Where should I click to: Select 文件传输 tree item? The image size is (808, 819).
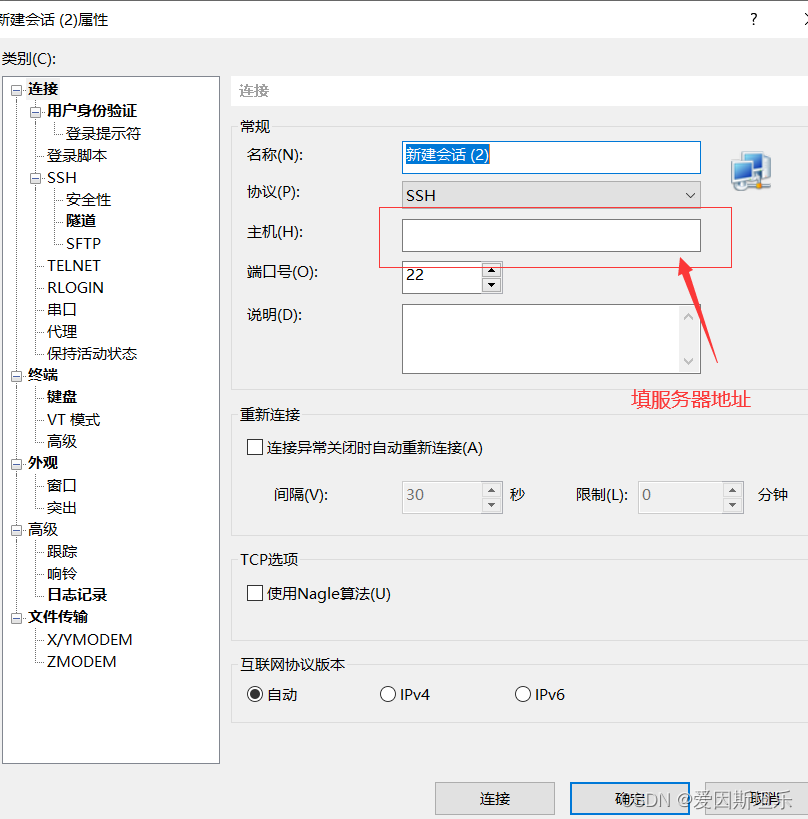tap(58, 617)
